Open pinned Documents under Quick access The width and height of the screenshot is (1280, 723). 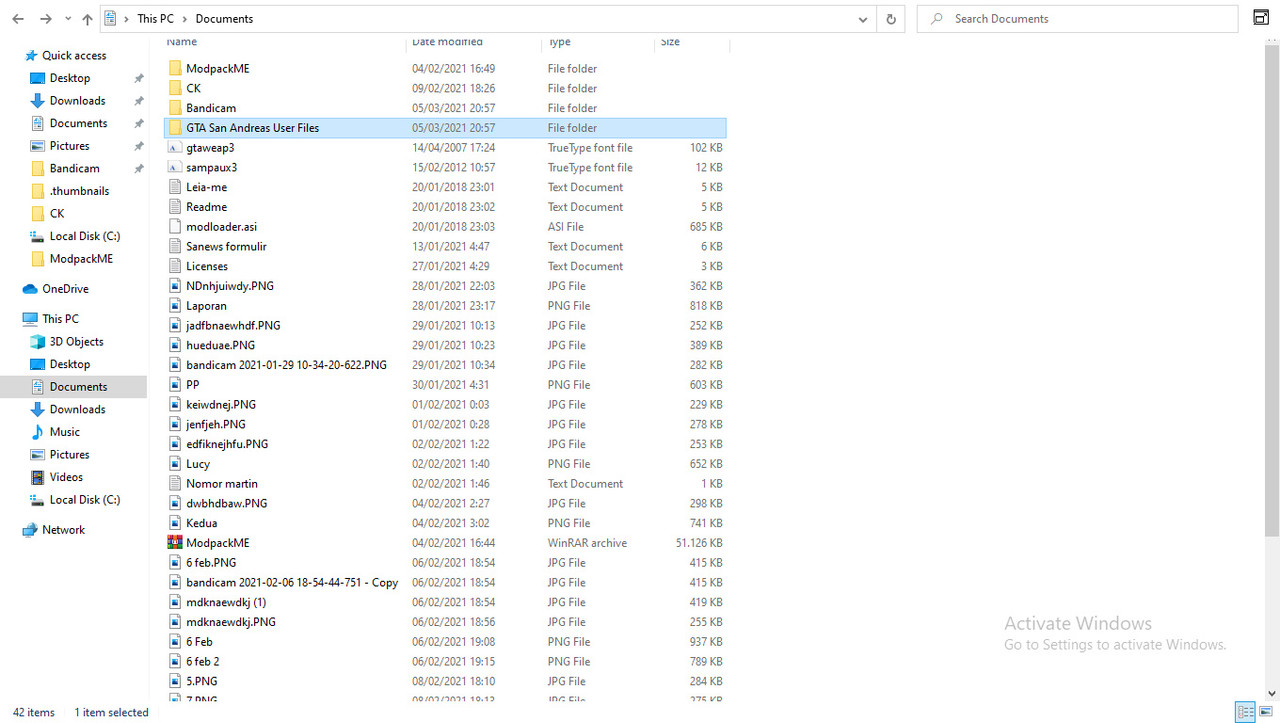(x=78, y=123)
